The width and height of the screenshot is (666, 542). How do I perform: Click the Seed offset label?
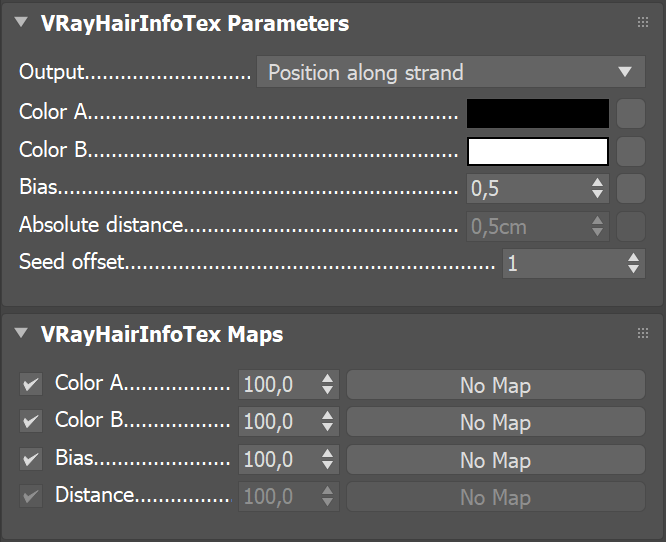point(72,261)
